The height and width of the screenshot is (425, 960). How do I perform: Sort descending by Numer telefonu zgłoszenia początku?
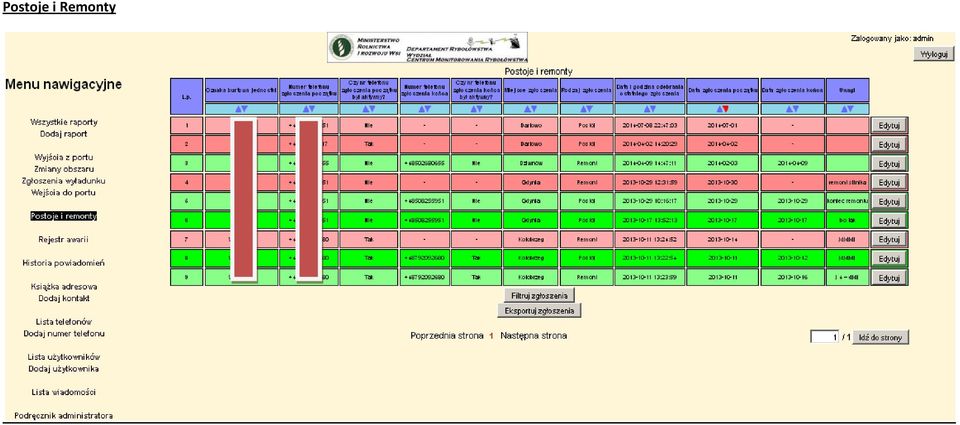312,109
